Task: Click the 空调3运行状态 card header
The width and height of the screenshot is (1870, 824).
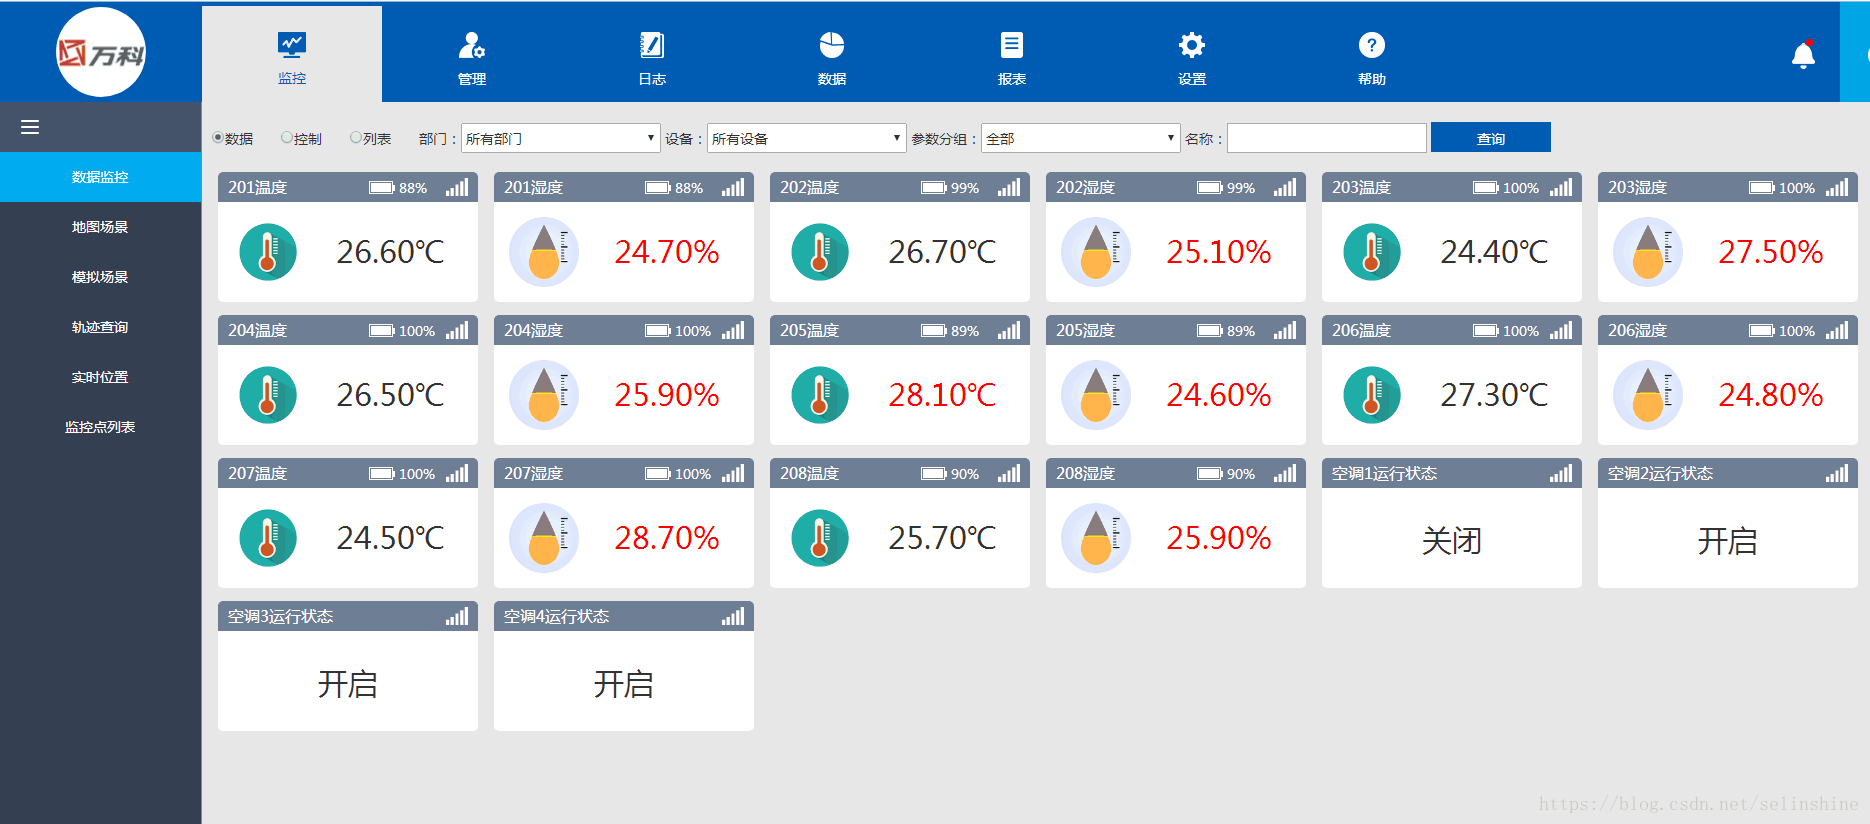Action: (x=348, y=616)
